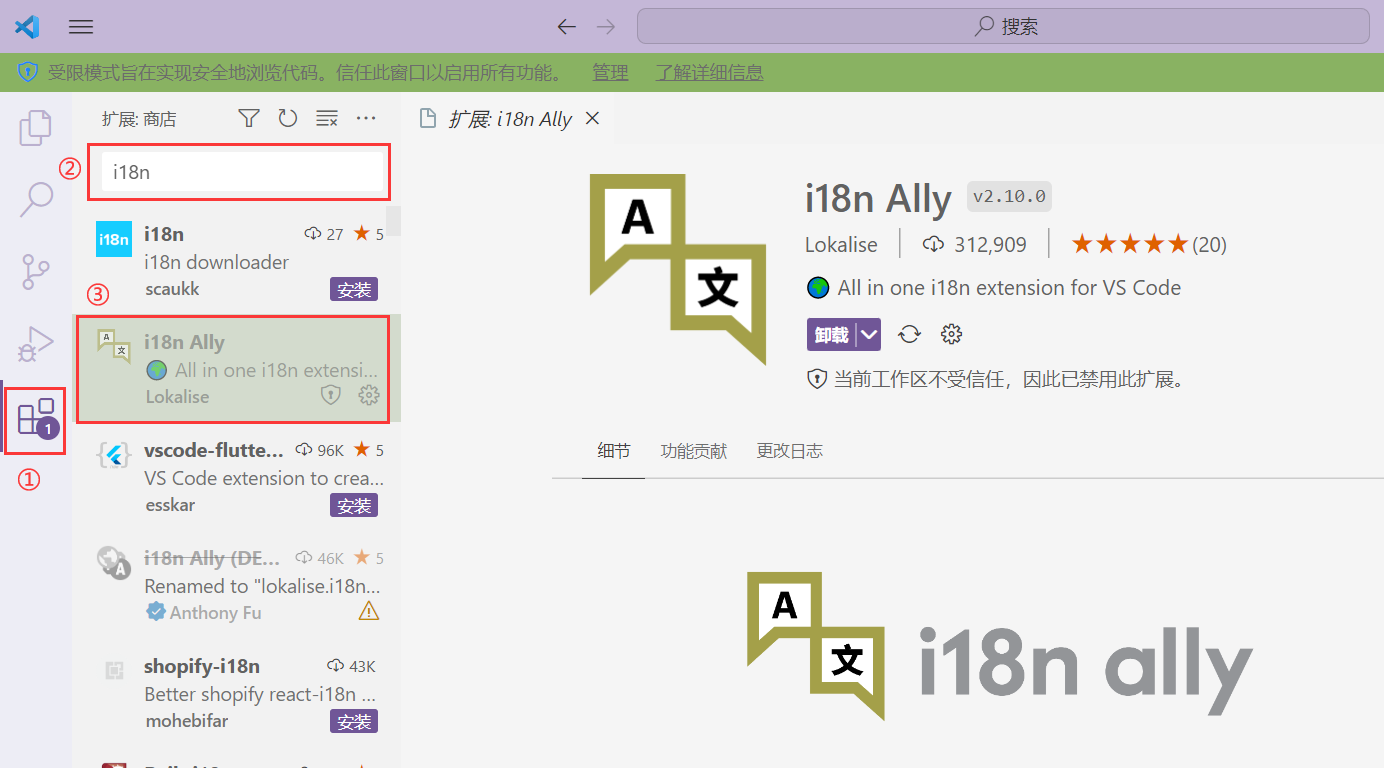Click the title bar search box
Image resolution: width=1384 pixels, height=768 pixels.
(x=1003, y=26)
